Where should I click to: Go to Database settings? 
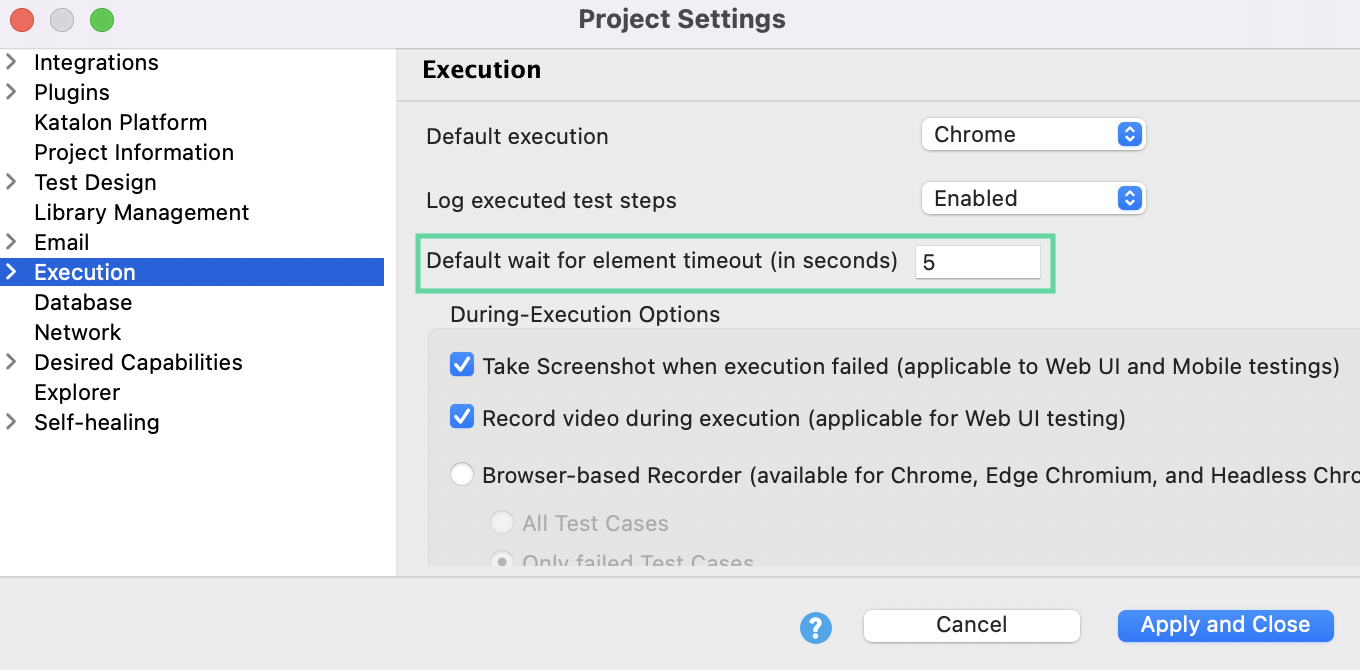(x=83, y=302)
